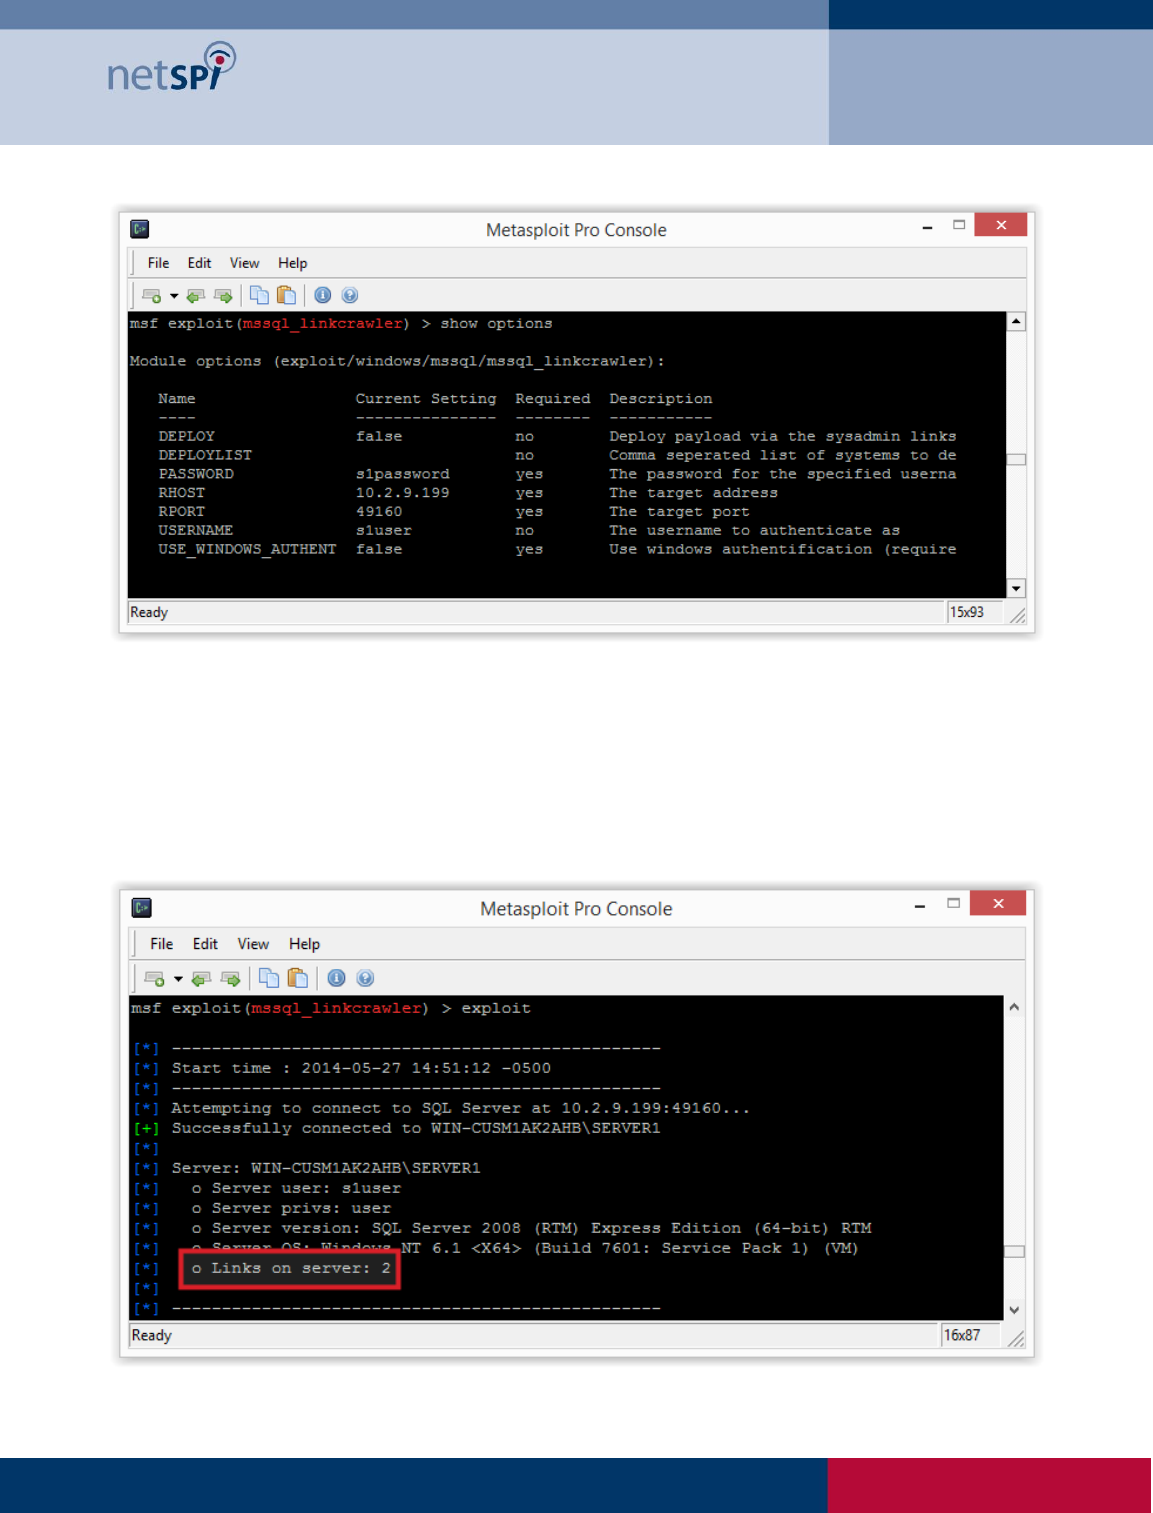Click the scroll up arrow in the exploit window
The height and width of the screenshot is (1513, 1153).
(x=1014, y=1007)
